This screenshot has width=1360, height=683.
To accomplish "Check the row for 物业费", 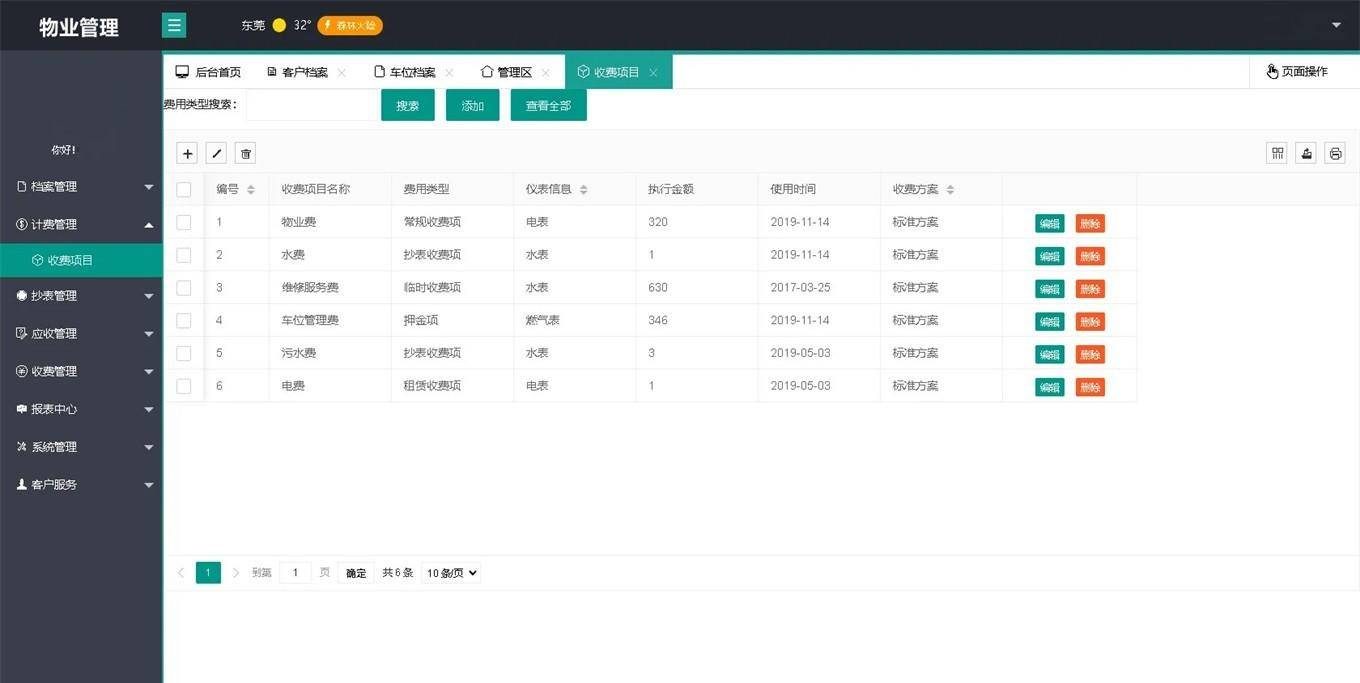I will click(184, 222).
